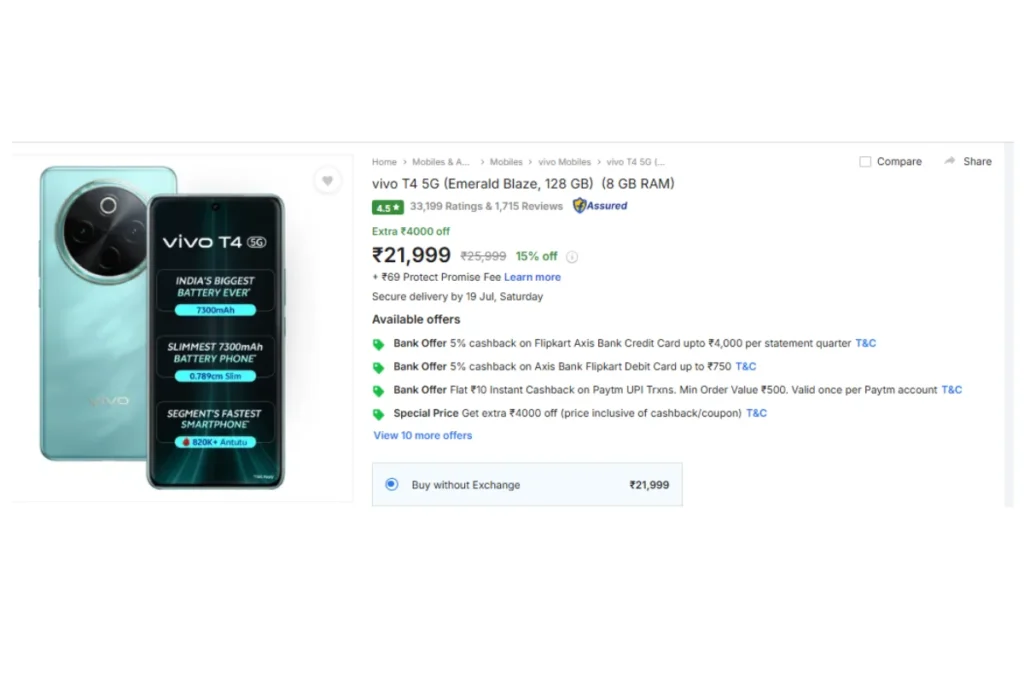This screenshot has height=683, width=1024.
Task: Click green tag icon beside Paytm UPI offer
Action: pyautogui.click(x=379, y=391)
